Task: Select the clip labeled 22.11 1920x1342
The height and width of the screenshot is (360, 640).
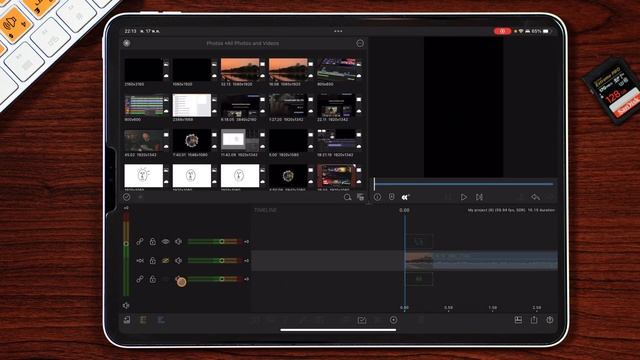Action: [x=336, y=105]
